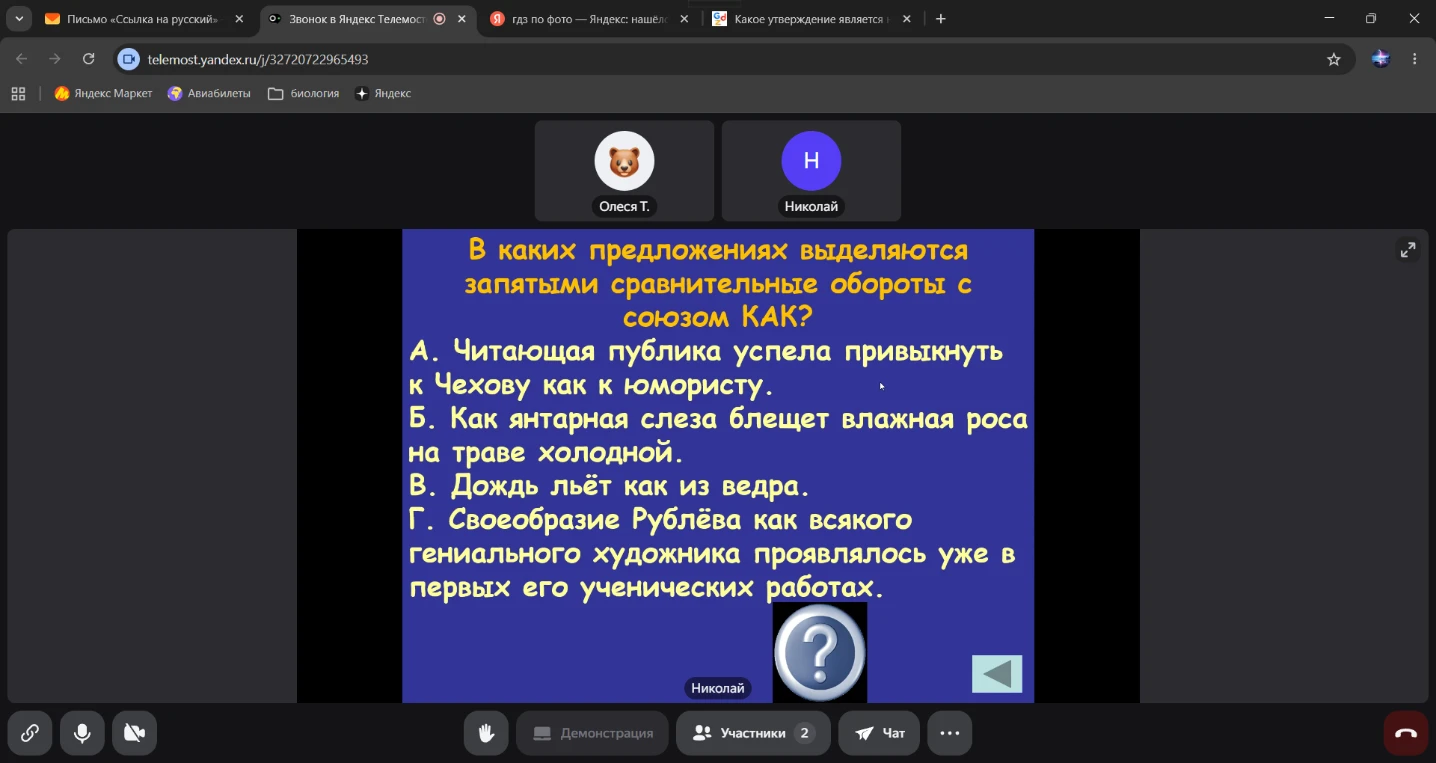Viewport: 1436px width, 763px height.
Task: Expand the shared screen to fullscreen
Action: click(x=1407, y=250)
